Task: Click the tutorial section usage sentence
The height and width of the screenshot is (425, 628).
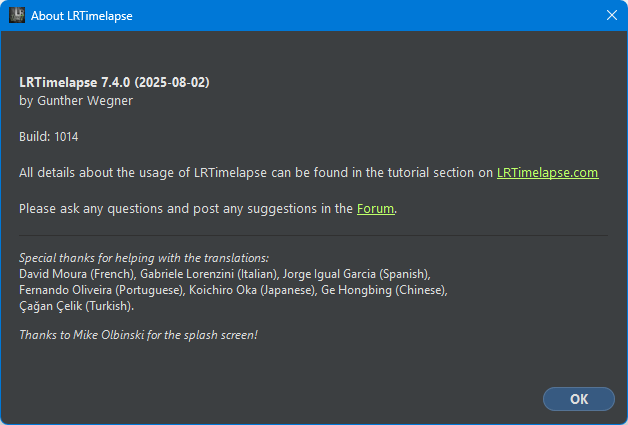Action: [256, 172]
